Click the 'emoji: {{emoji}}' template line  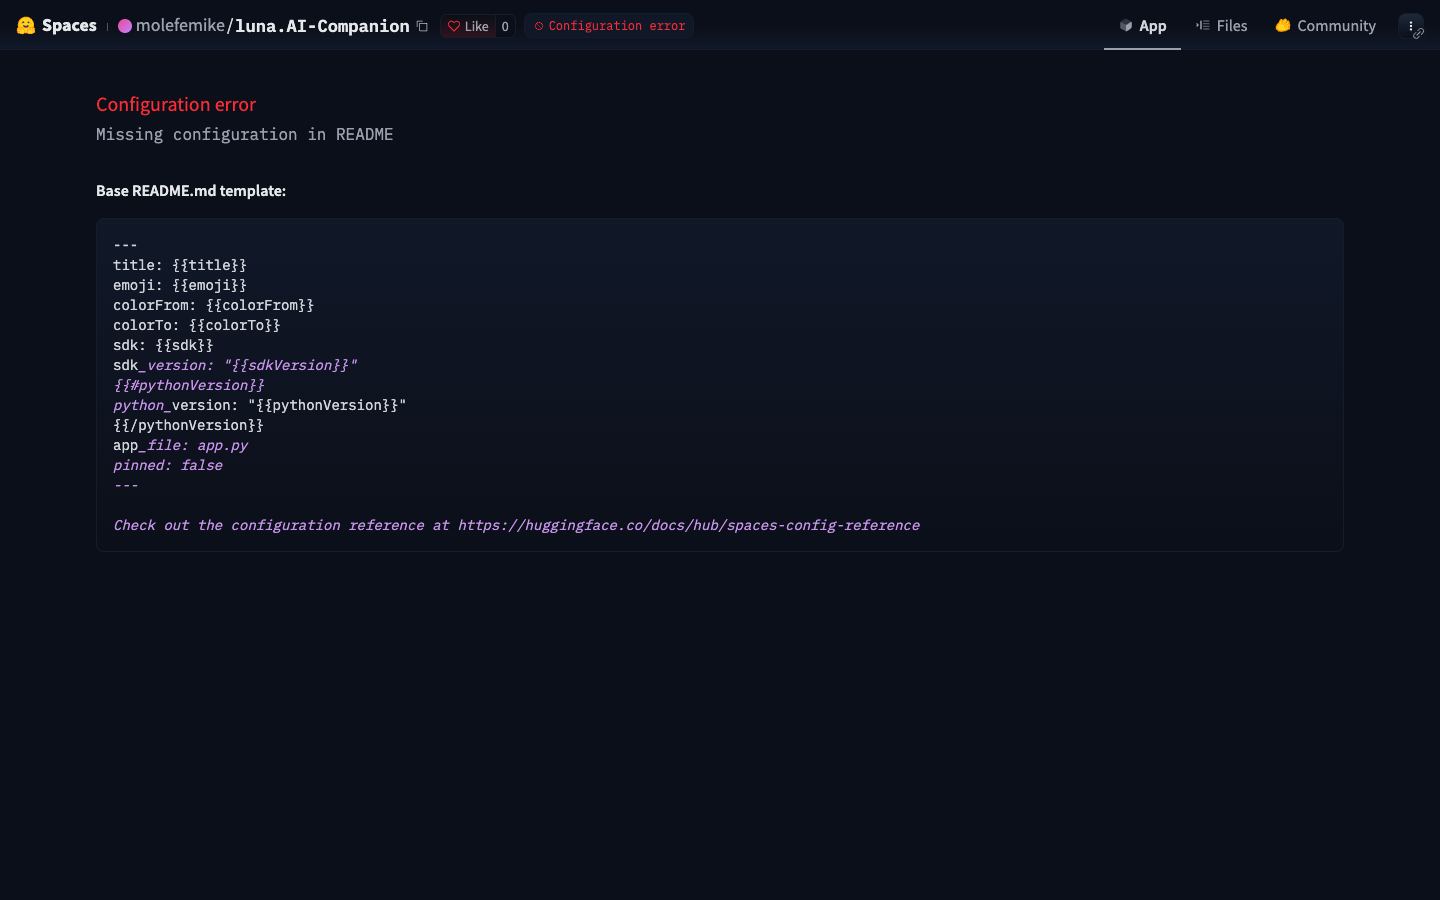[x=180, y=285]
